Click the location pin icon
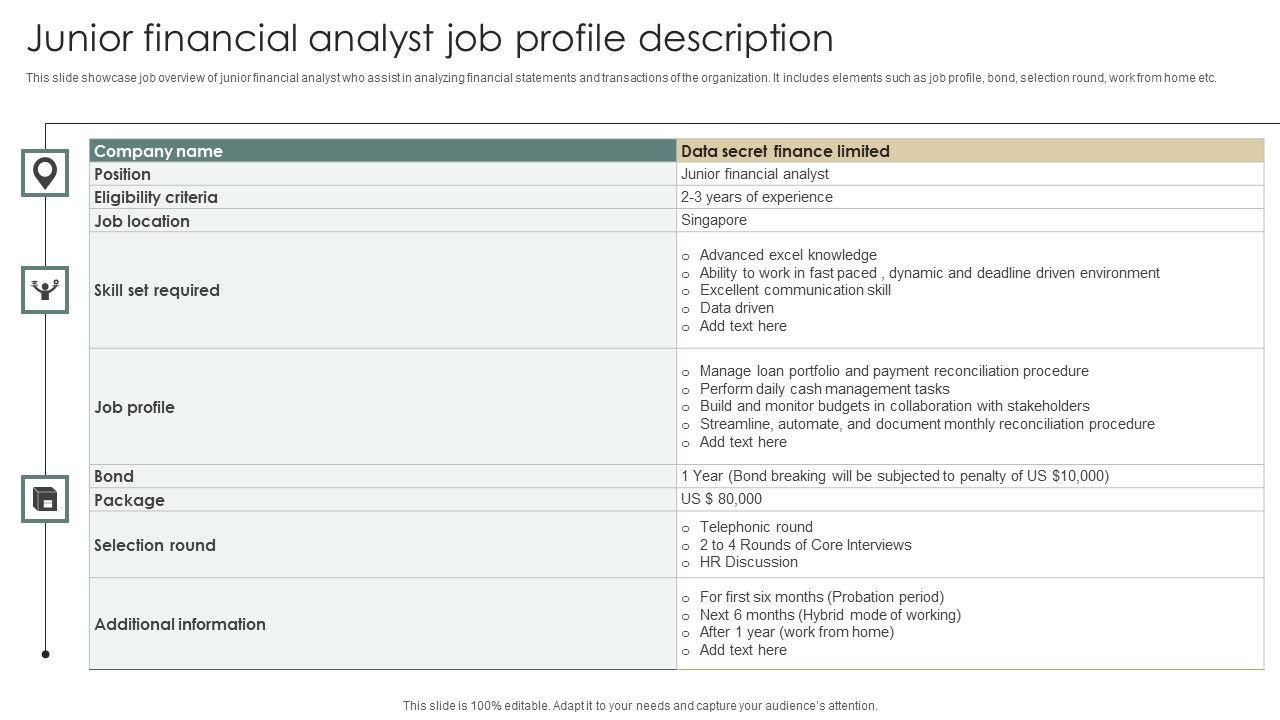1280x720 pixels. click(45, 173)
